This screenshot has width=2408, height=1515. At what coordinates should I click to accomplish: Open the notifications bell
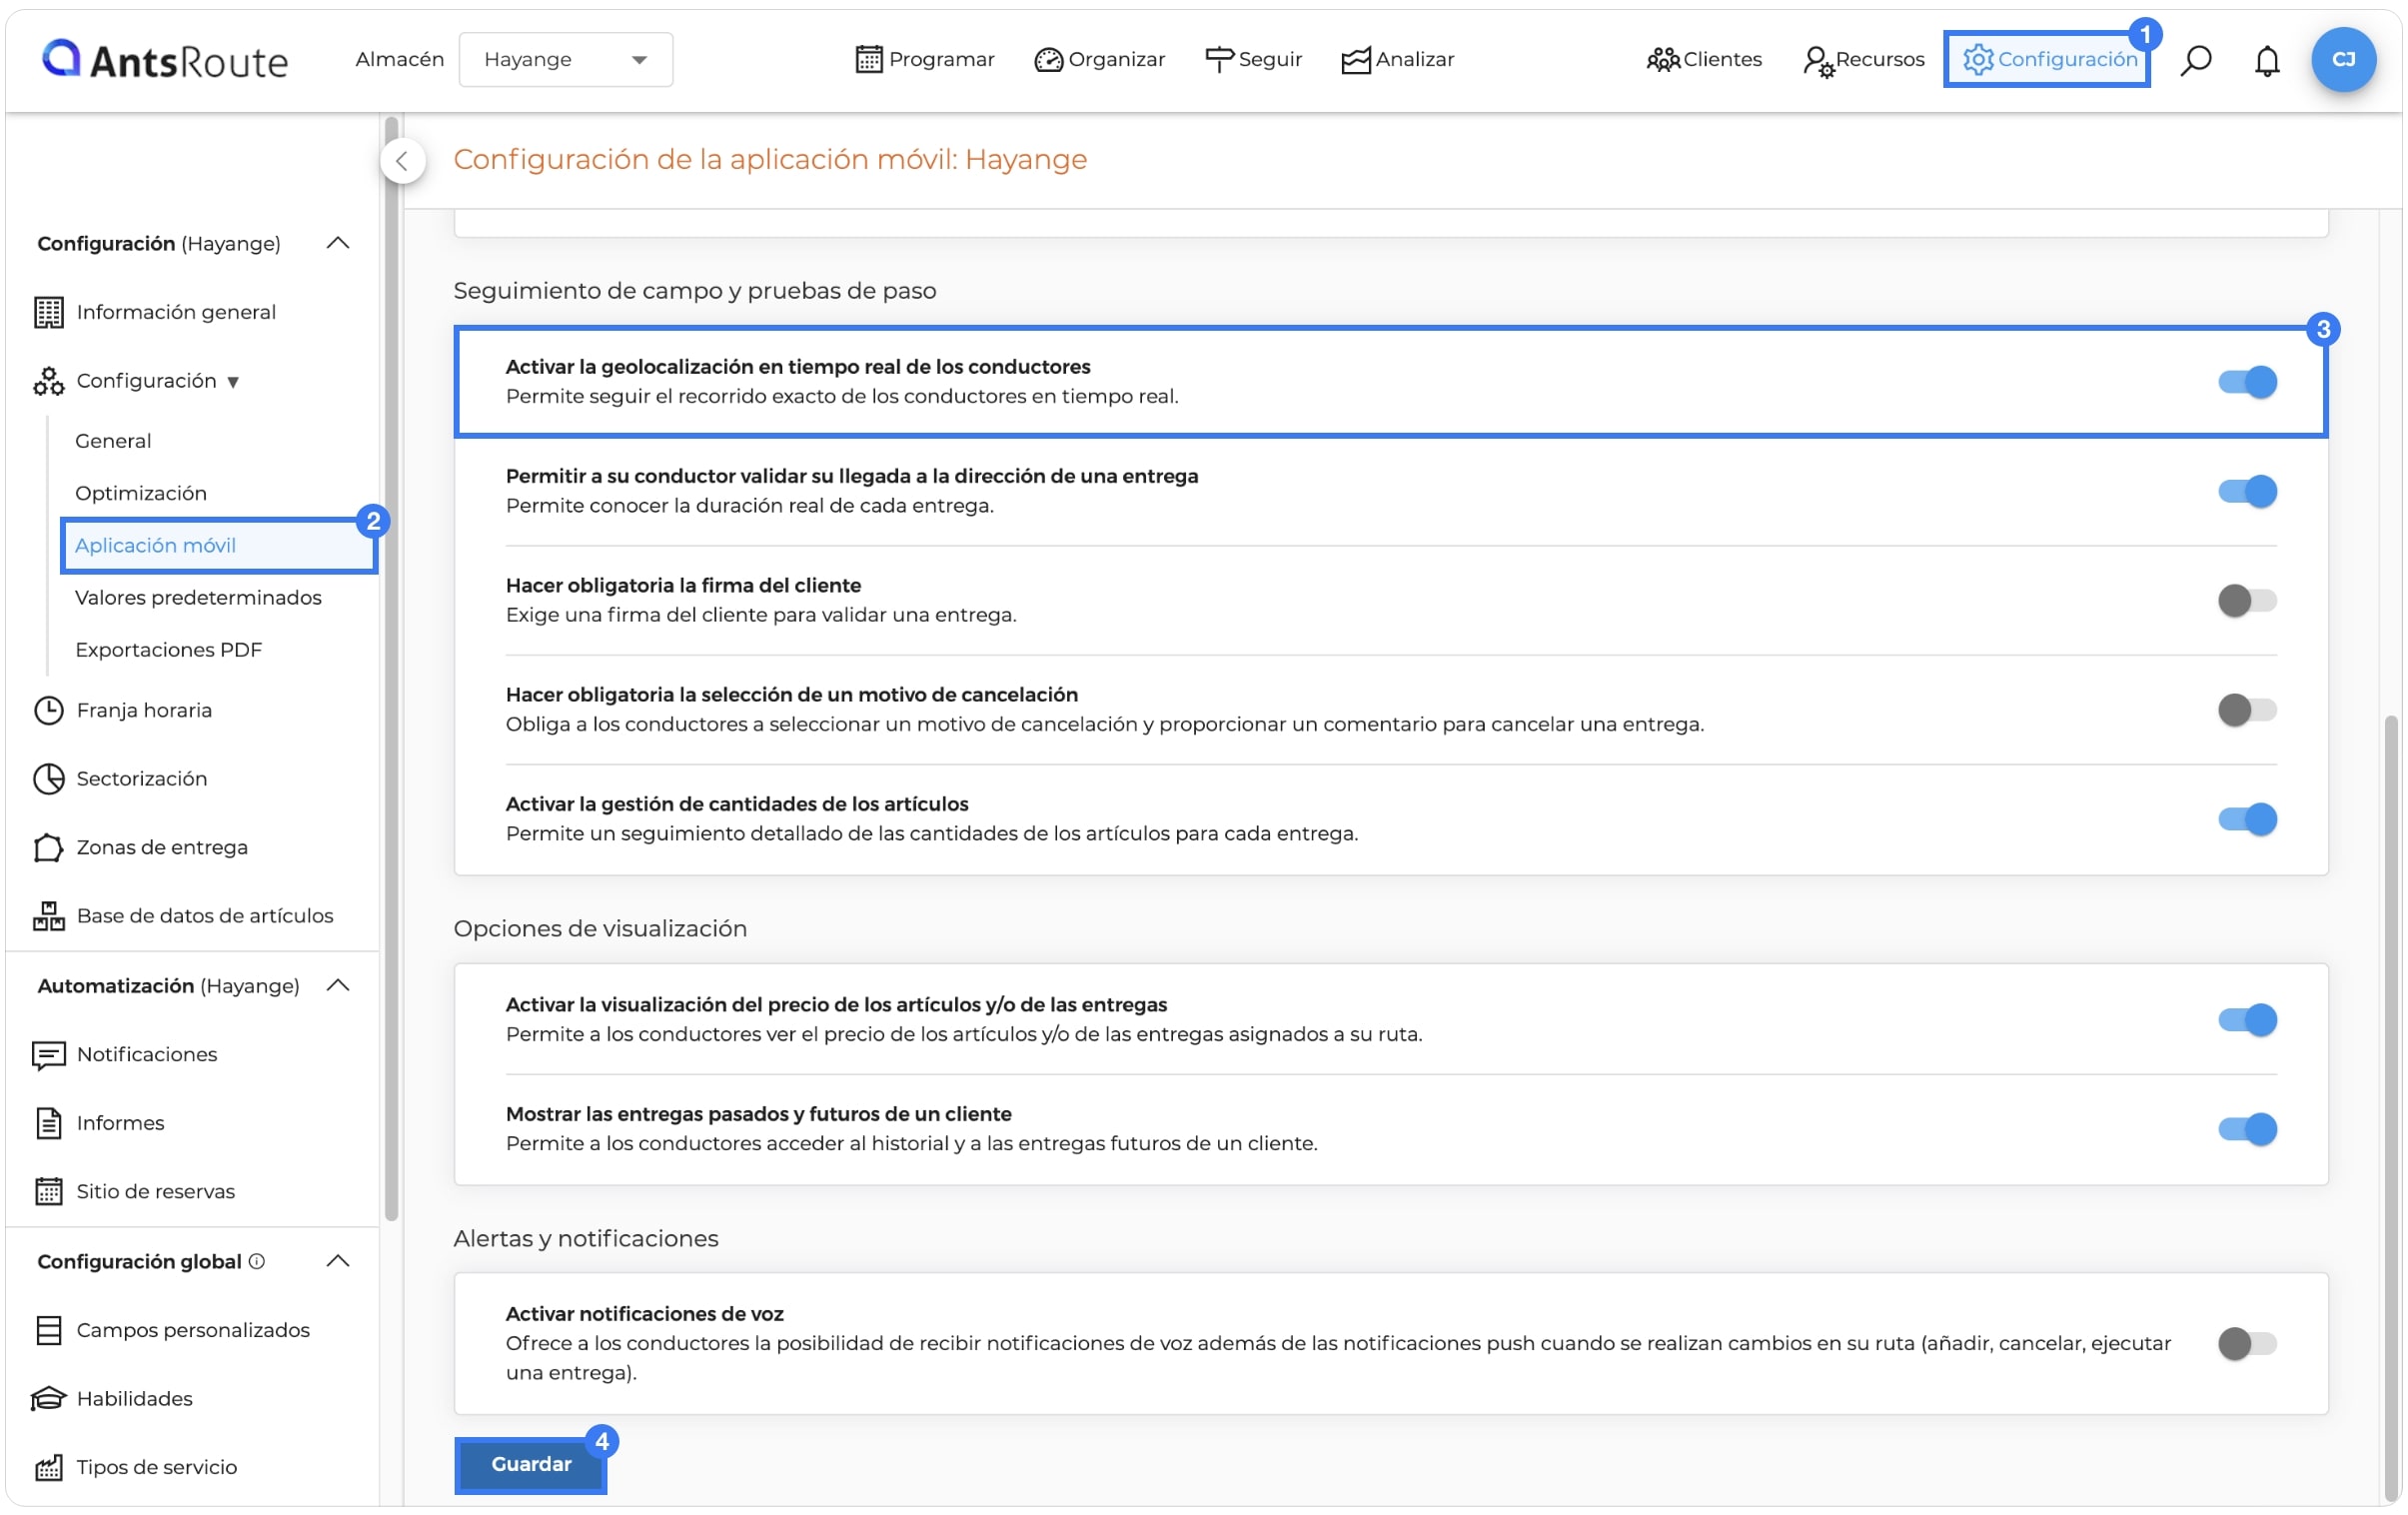point(2267,60)
